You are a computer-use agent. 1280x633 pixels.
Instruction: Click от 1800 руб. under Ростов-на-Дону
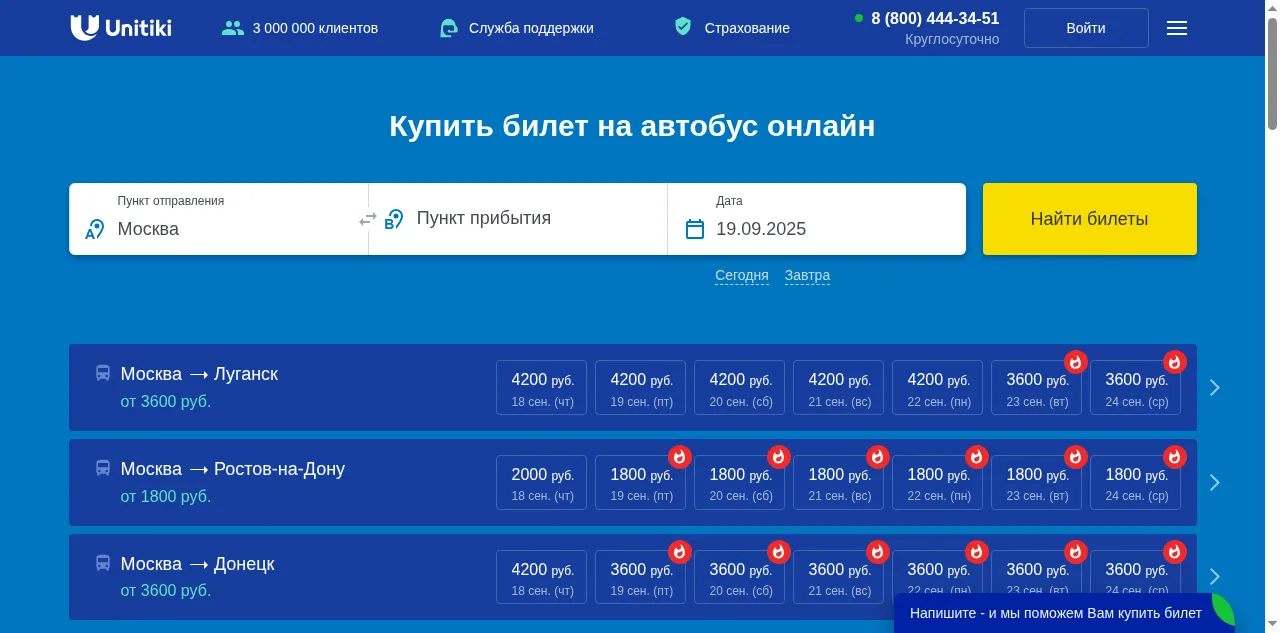(x=166, y=496)
